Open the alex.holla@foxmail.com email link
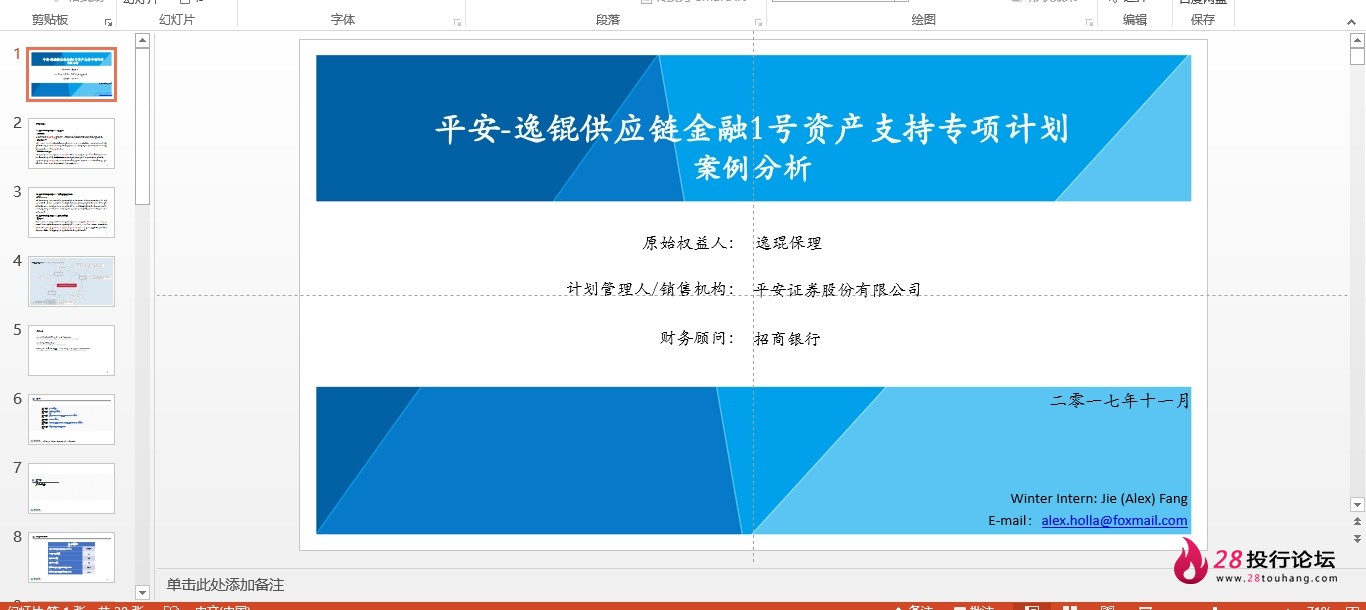The image size is (1366, 610). [1114, 521]
